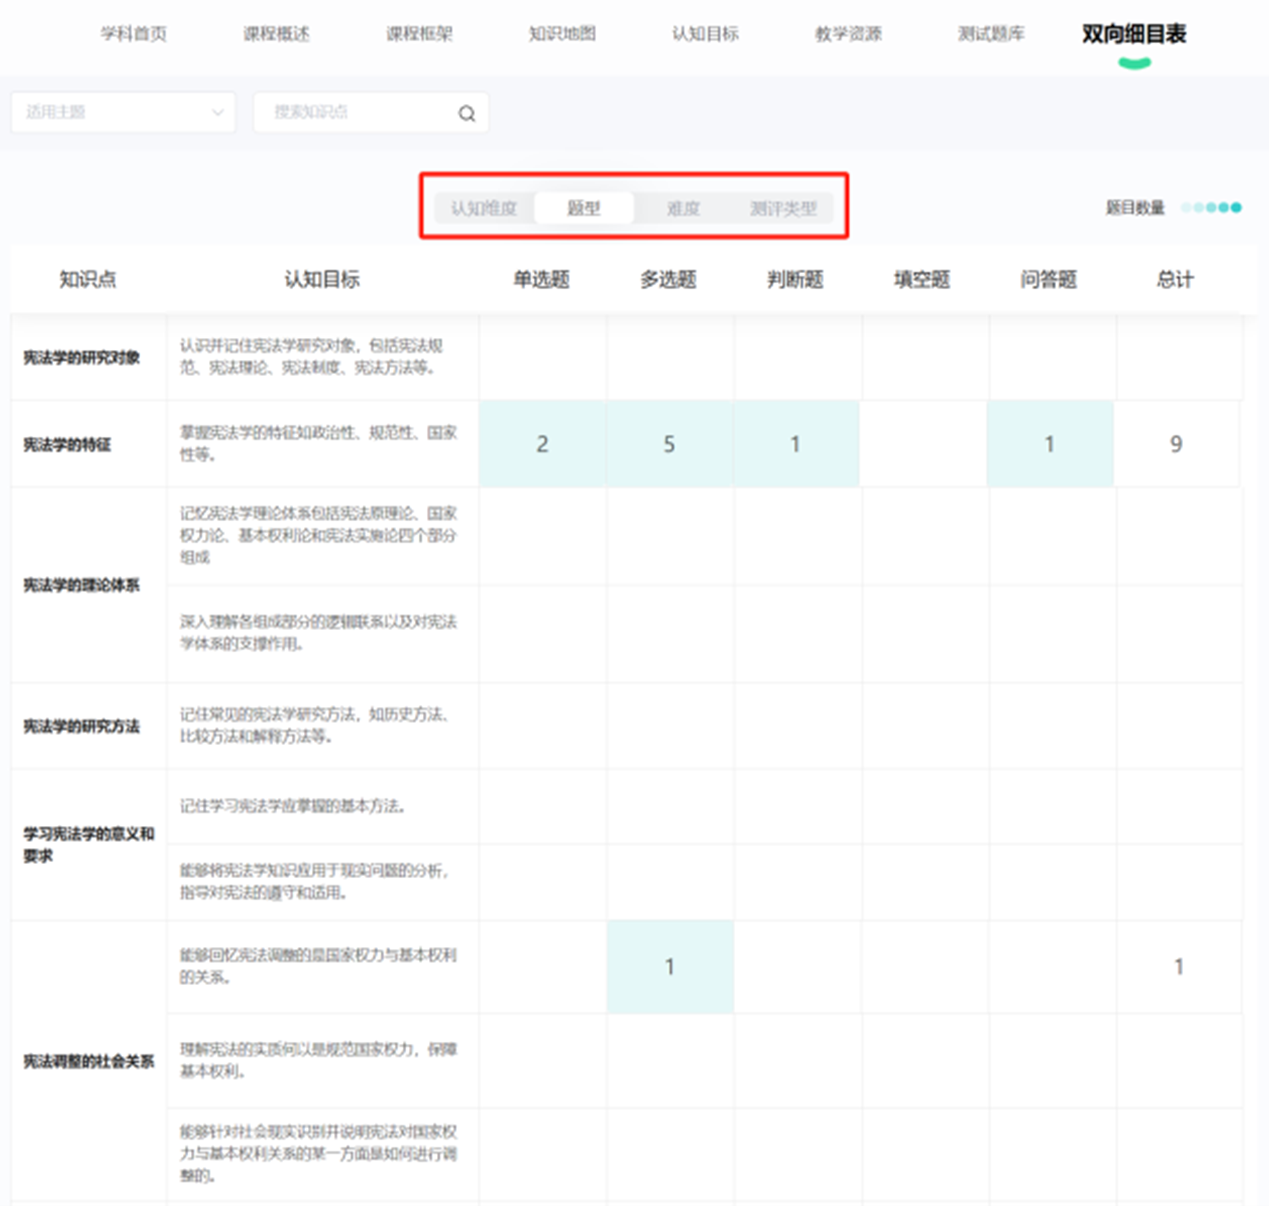Click the 题目数量 color legend dots

(x=1211, y=208)
